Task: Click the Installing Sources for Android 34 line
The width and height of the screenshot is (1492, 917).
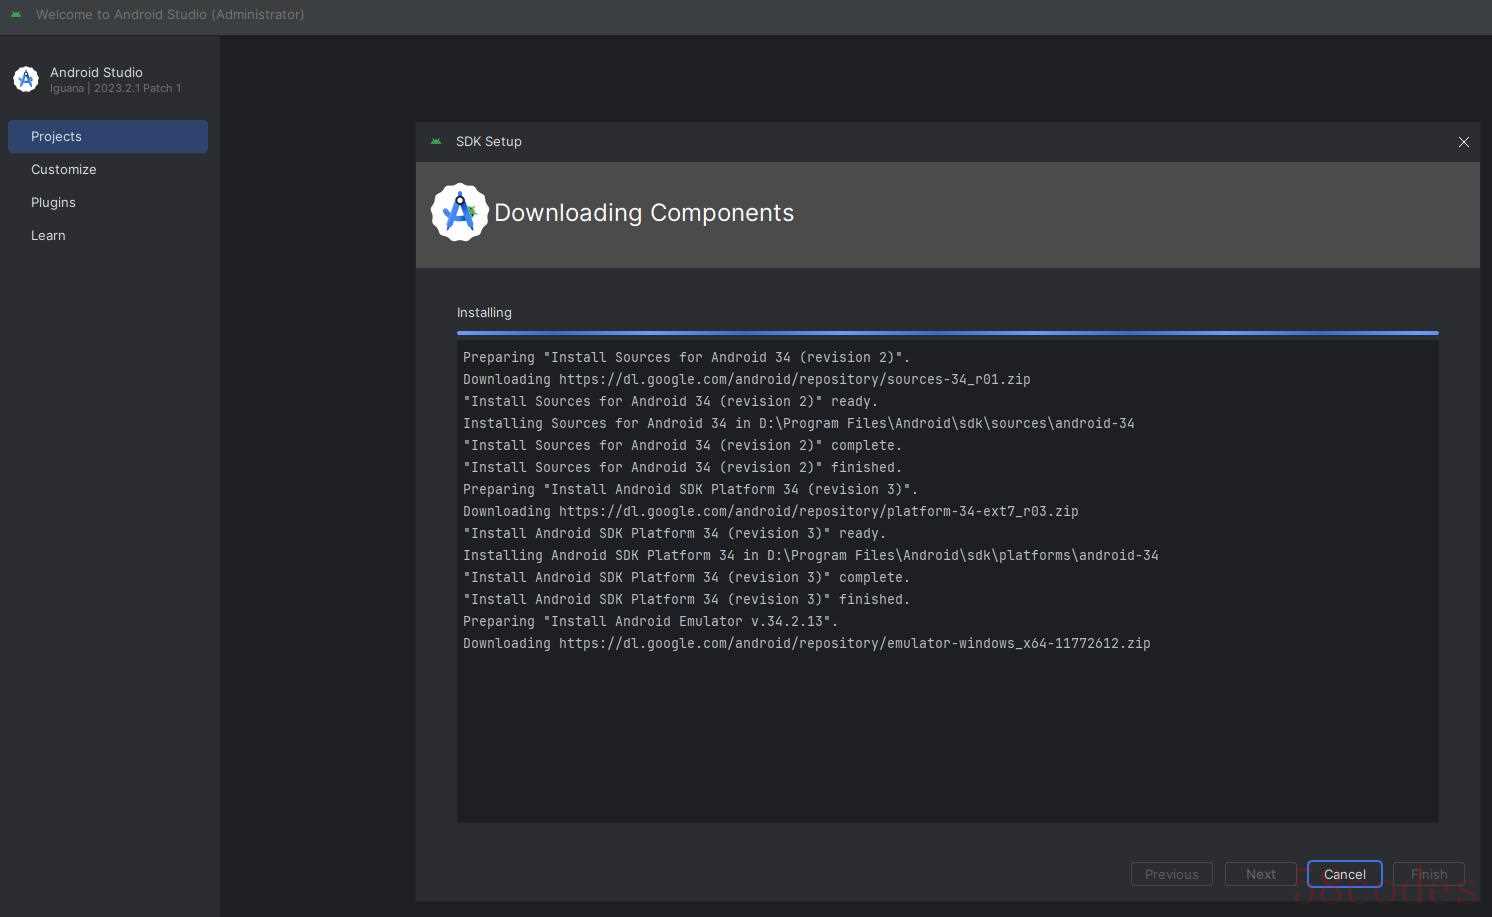Action: pos(798,423)
